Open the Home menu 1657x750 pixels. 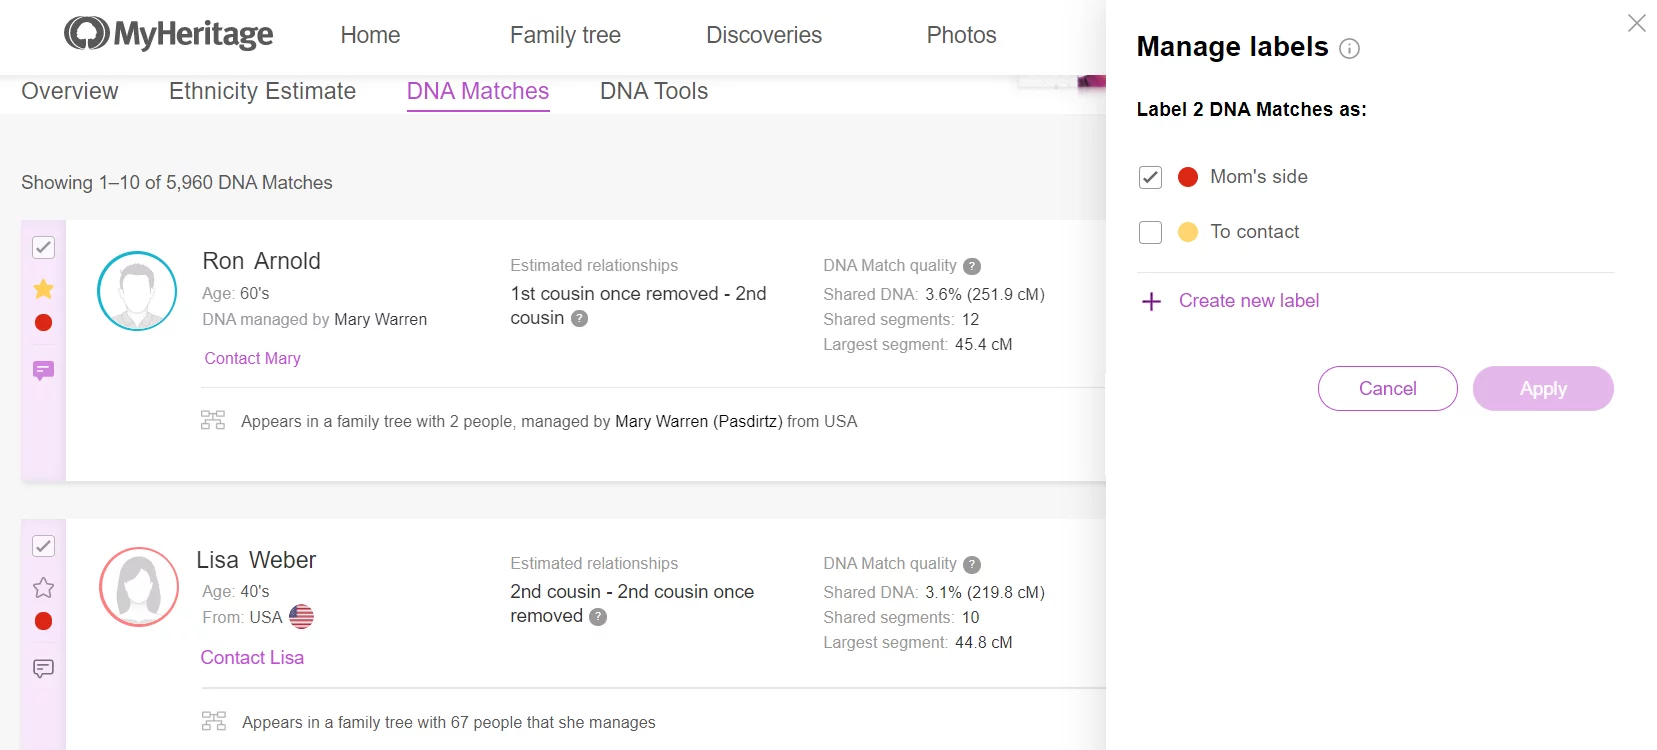point(370,35)
